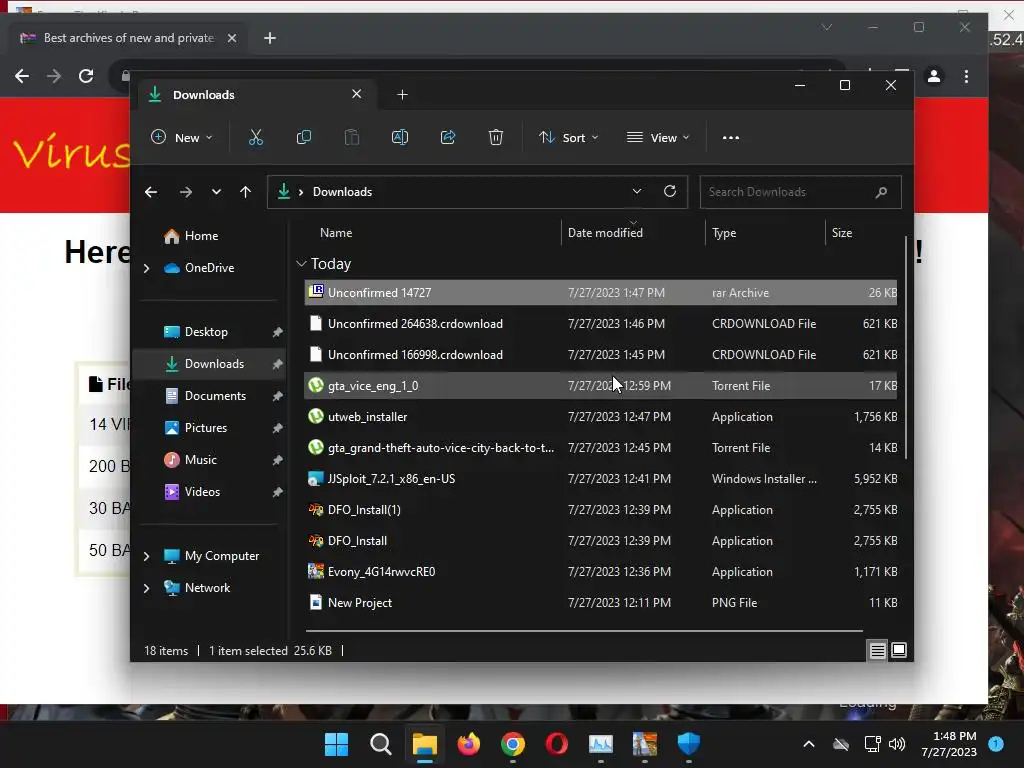Go up one folder level
1024x768 pixels.
[246, 192]
